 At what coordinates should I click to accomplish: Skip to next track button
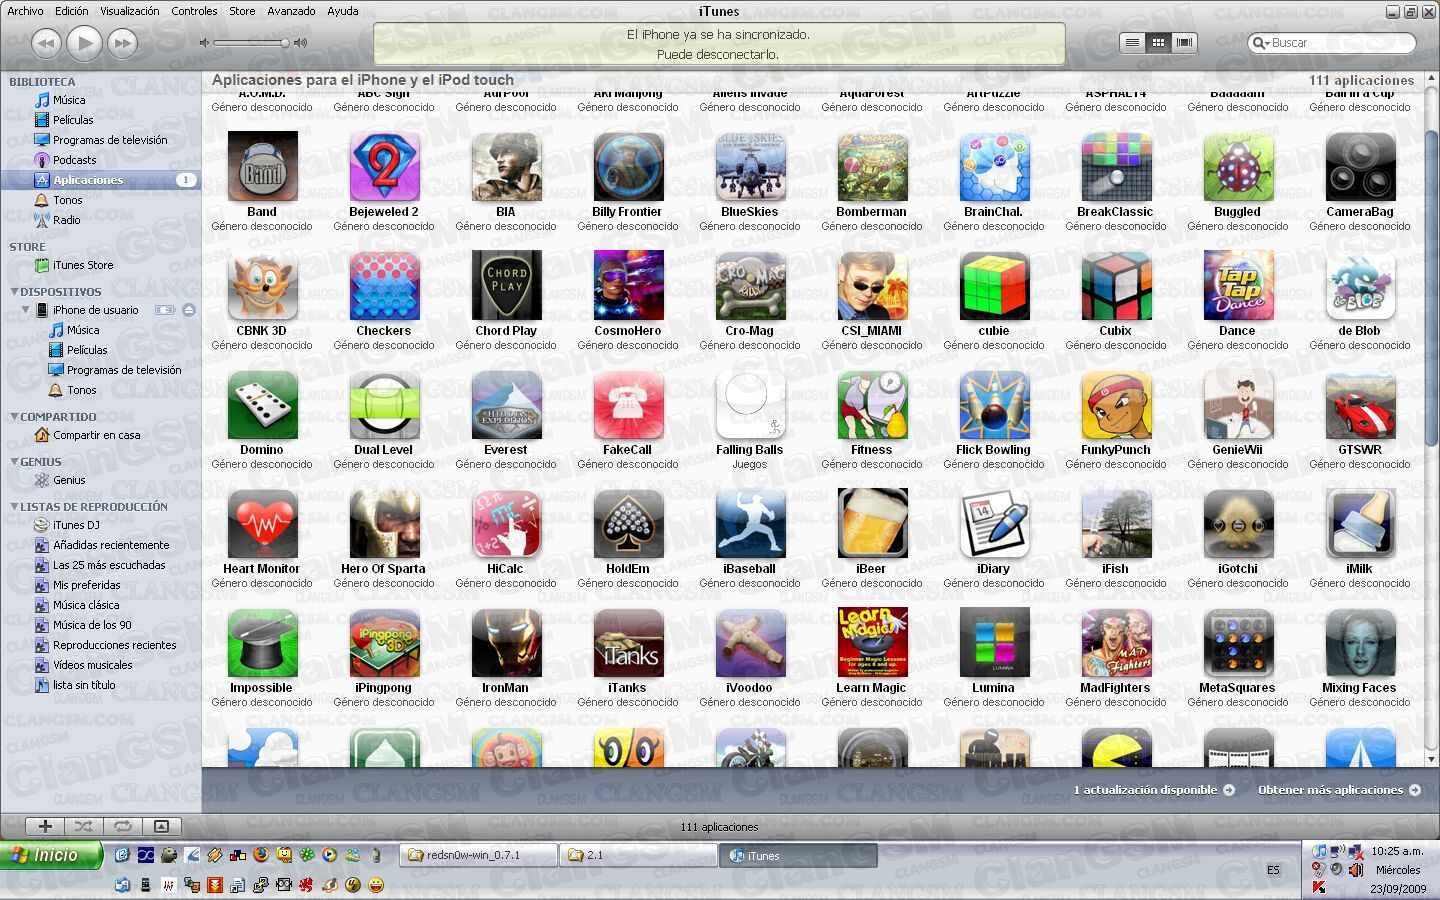coord(122,43)
